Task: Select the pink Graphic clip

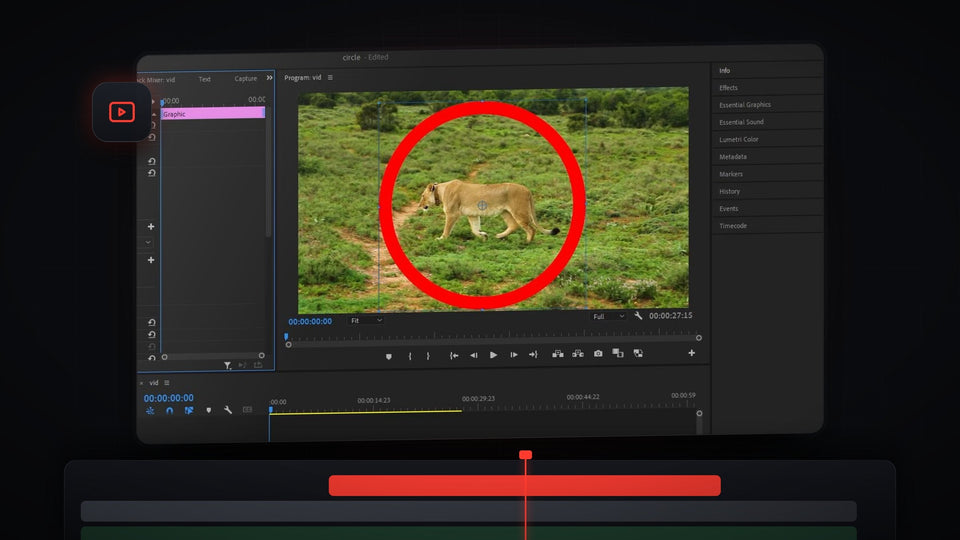Action: (212, 113)
